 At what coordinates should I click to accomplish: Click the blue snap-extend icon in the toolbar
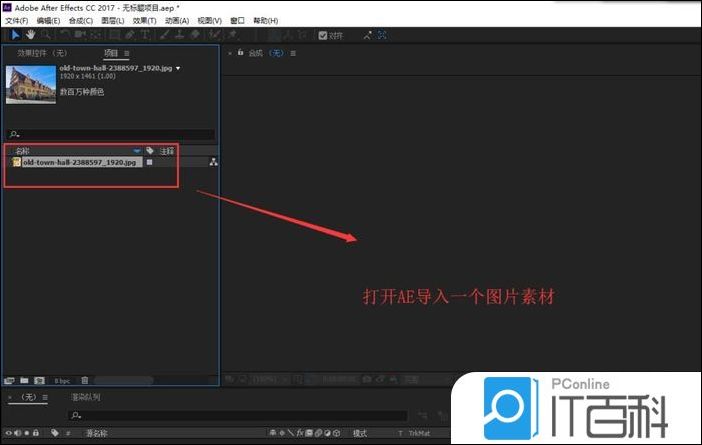click(382, 35)
